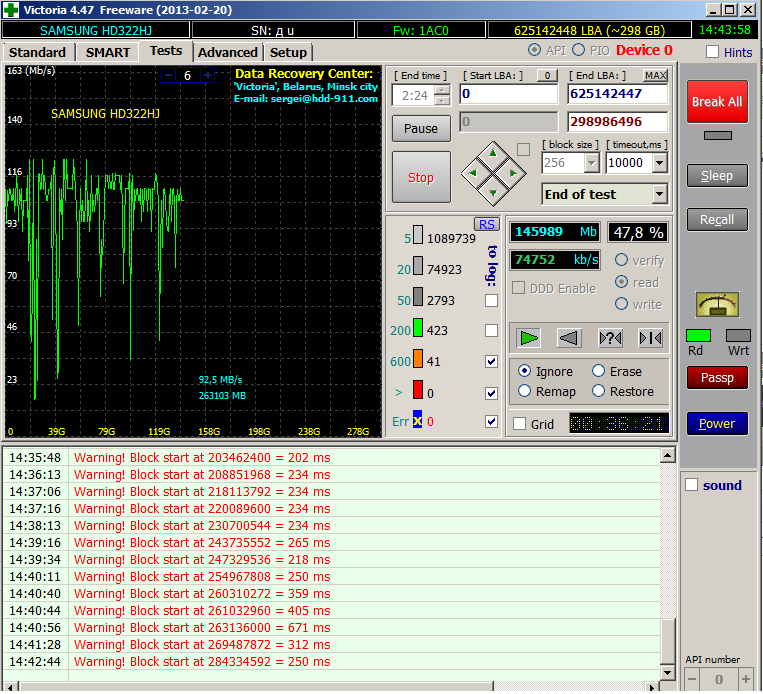Screen dimensions: 763x694
Task: Click the orange 600 ms block swatch
Action: [x=418, y=359]
